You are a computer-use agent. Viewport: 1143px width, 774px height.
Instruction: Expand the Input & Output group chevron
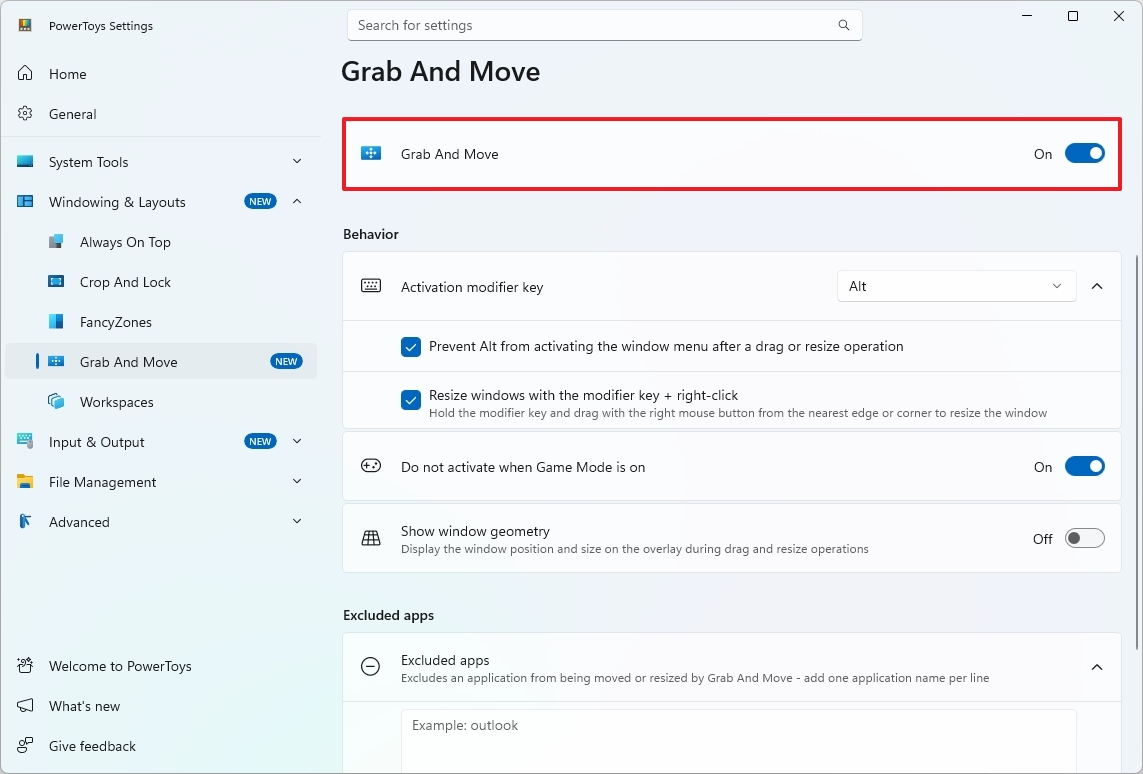(297, 441)
